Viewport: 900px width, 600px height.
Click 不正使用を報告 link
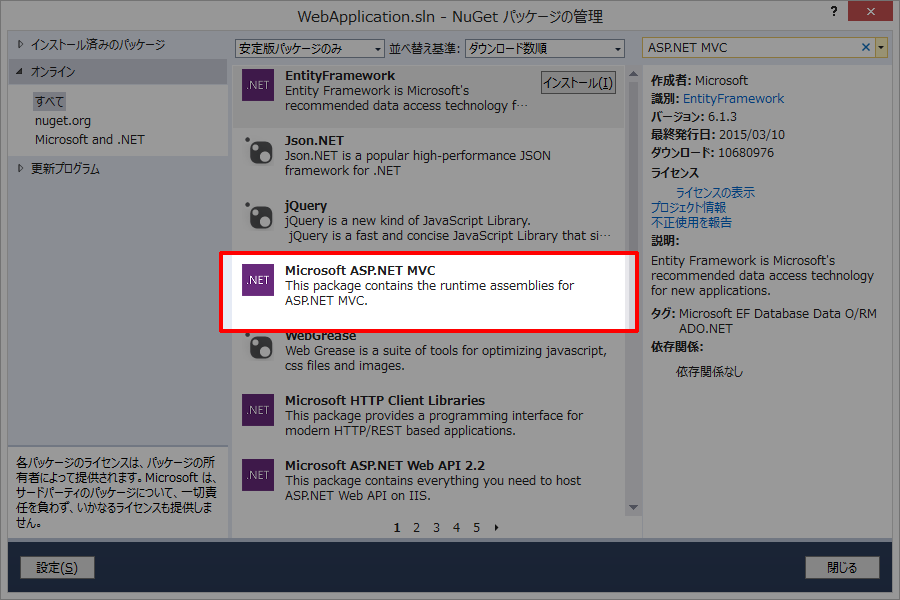[x=691, y=222]
